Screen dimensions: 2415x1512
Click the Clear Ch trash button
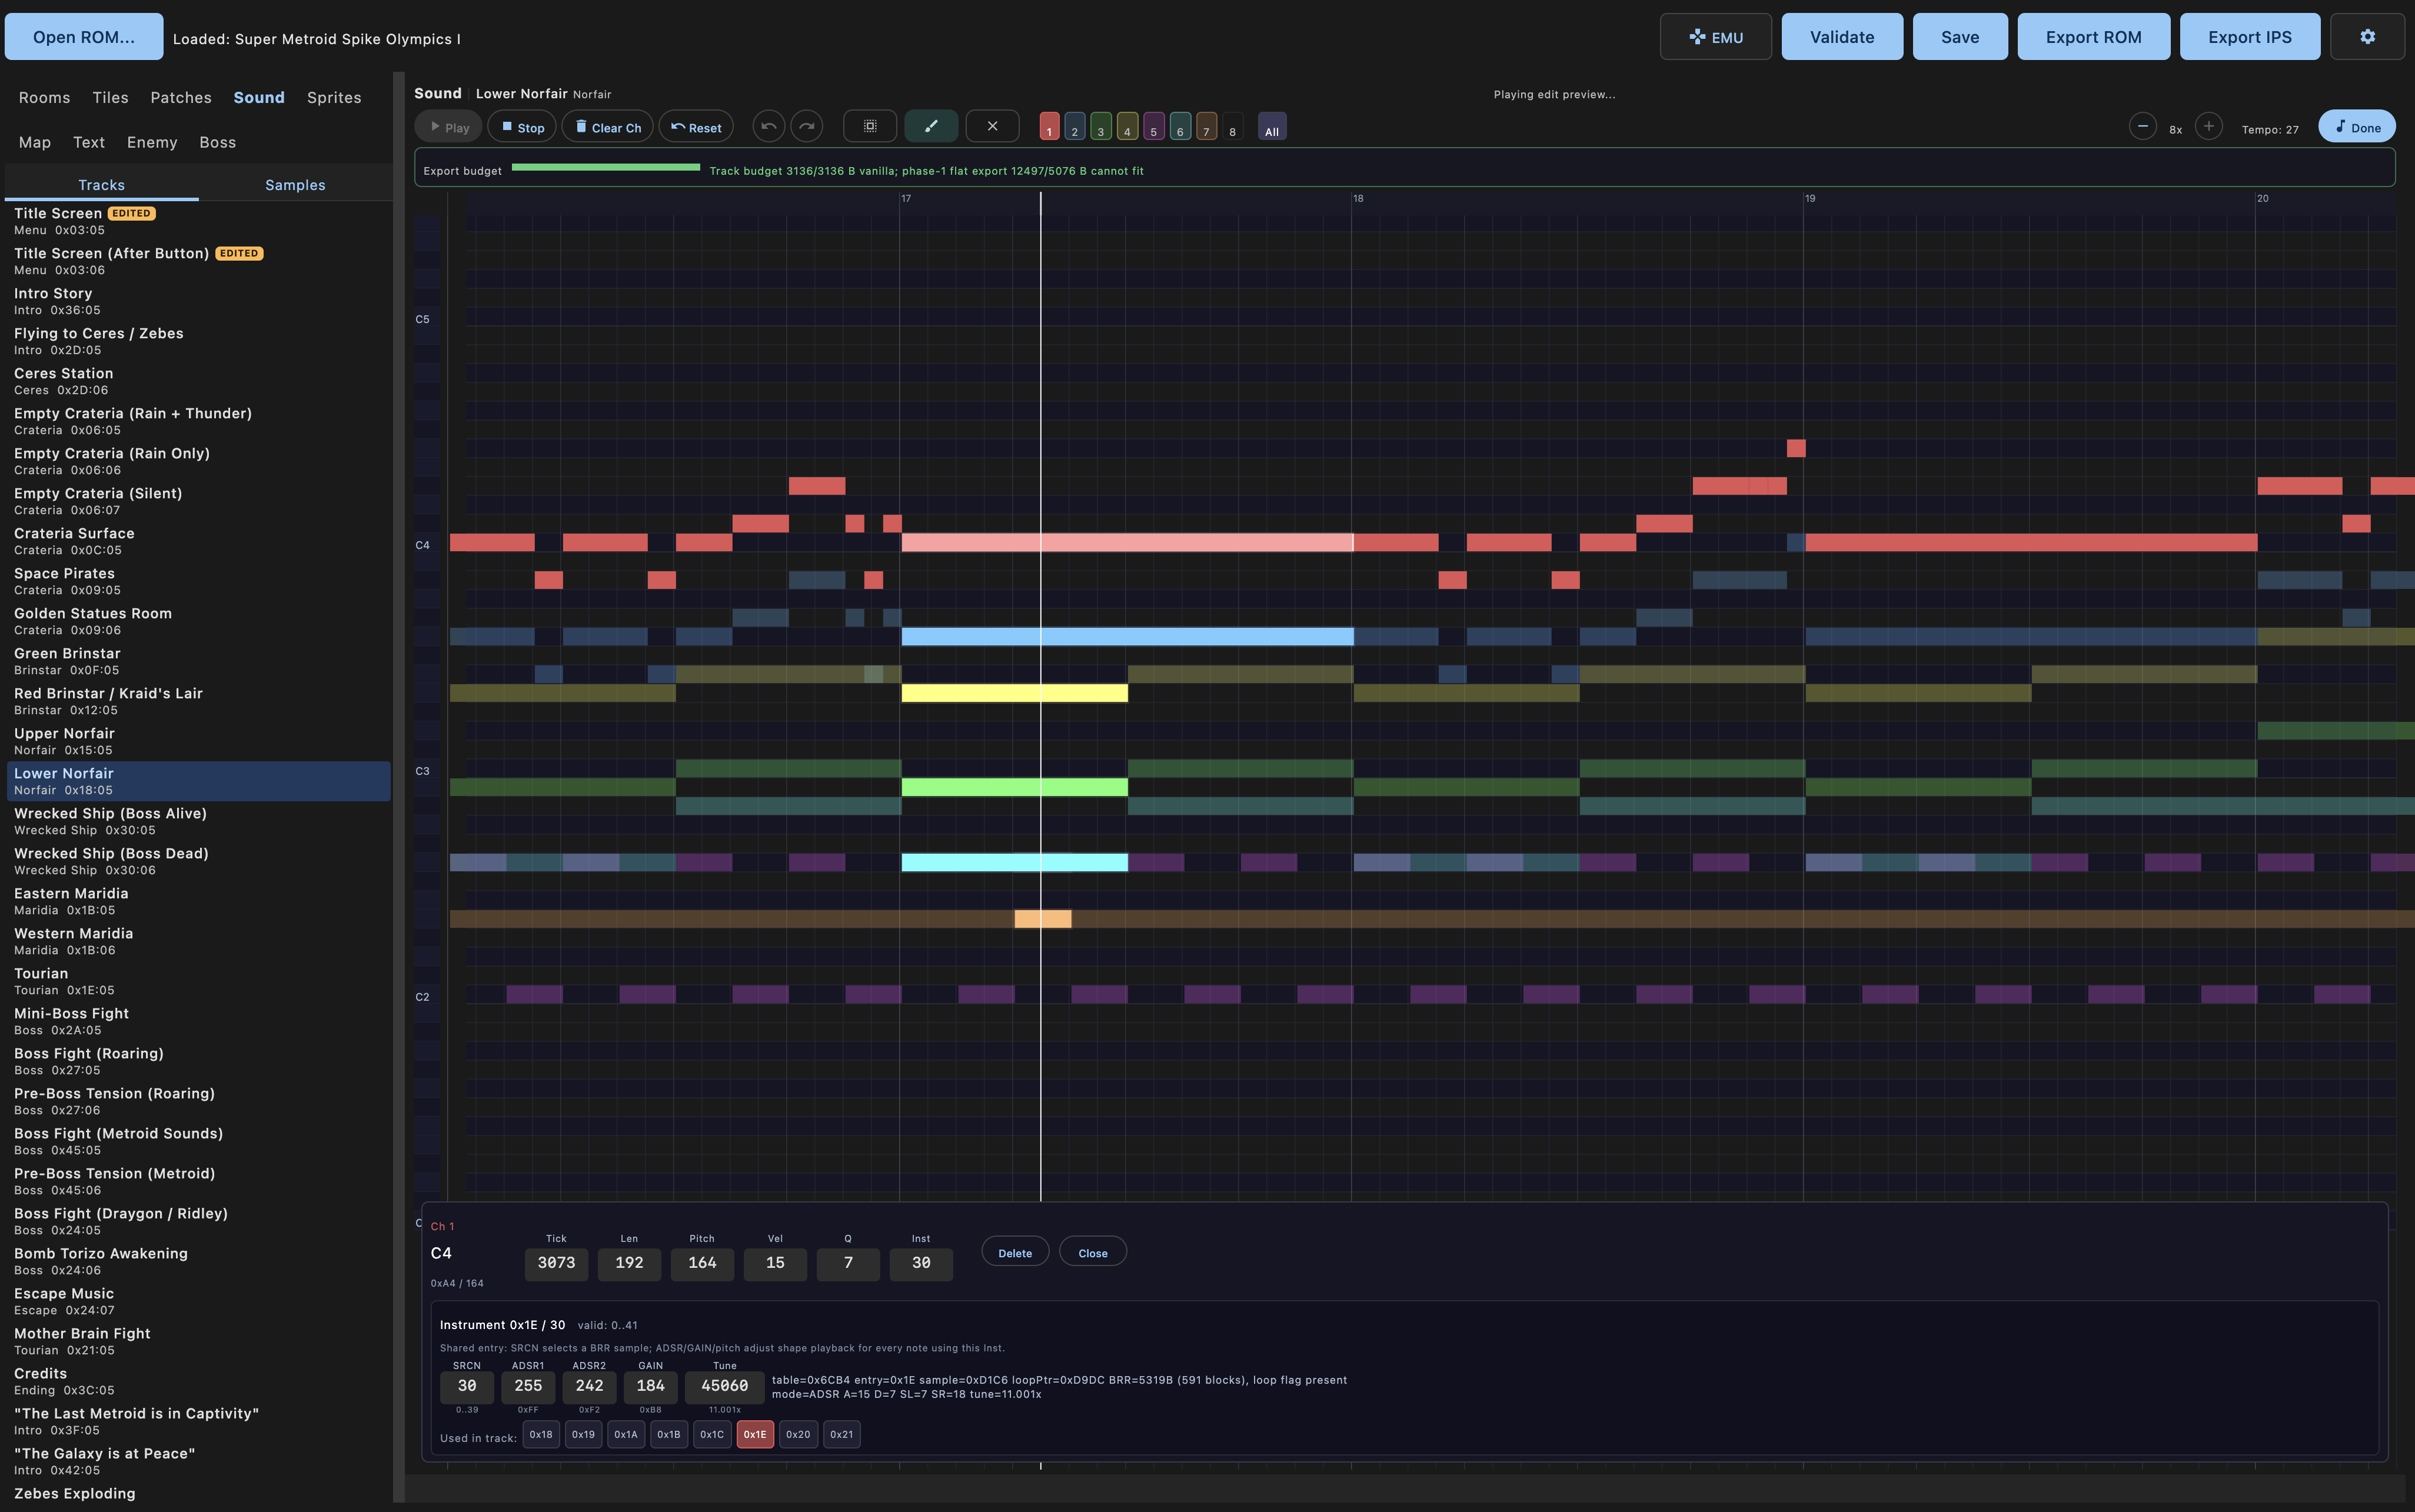click(x=608, y=127)
